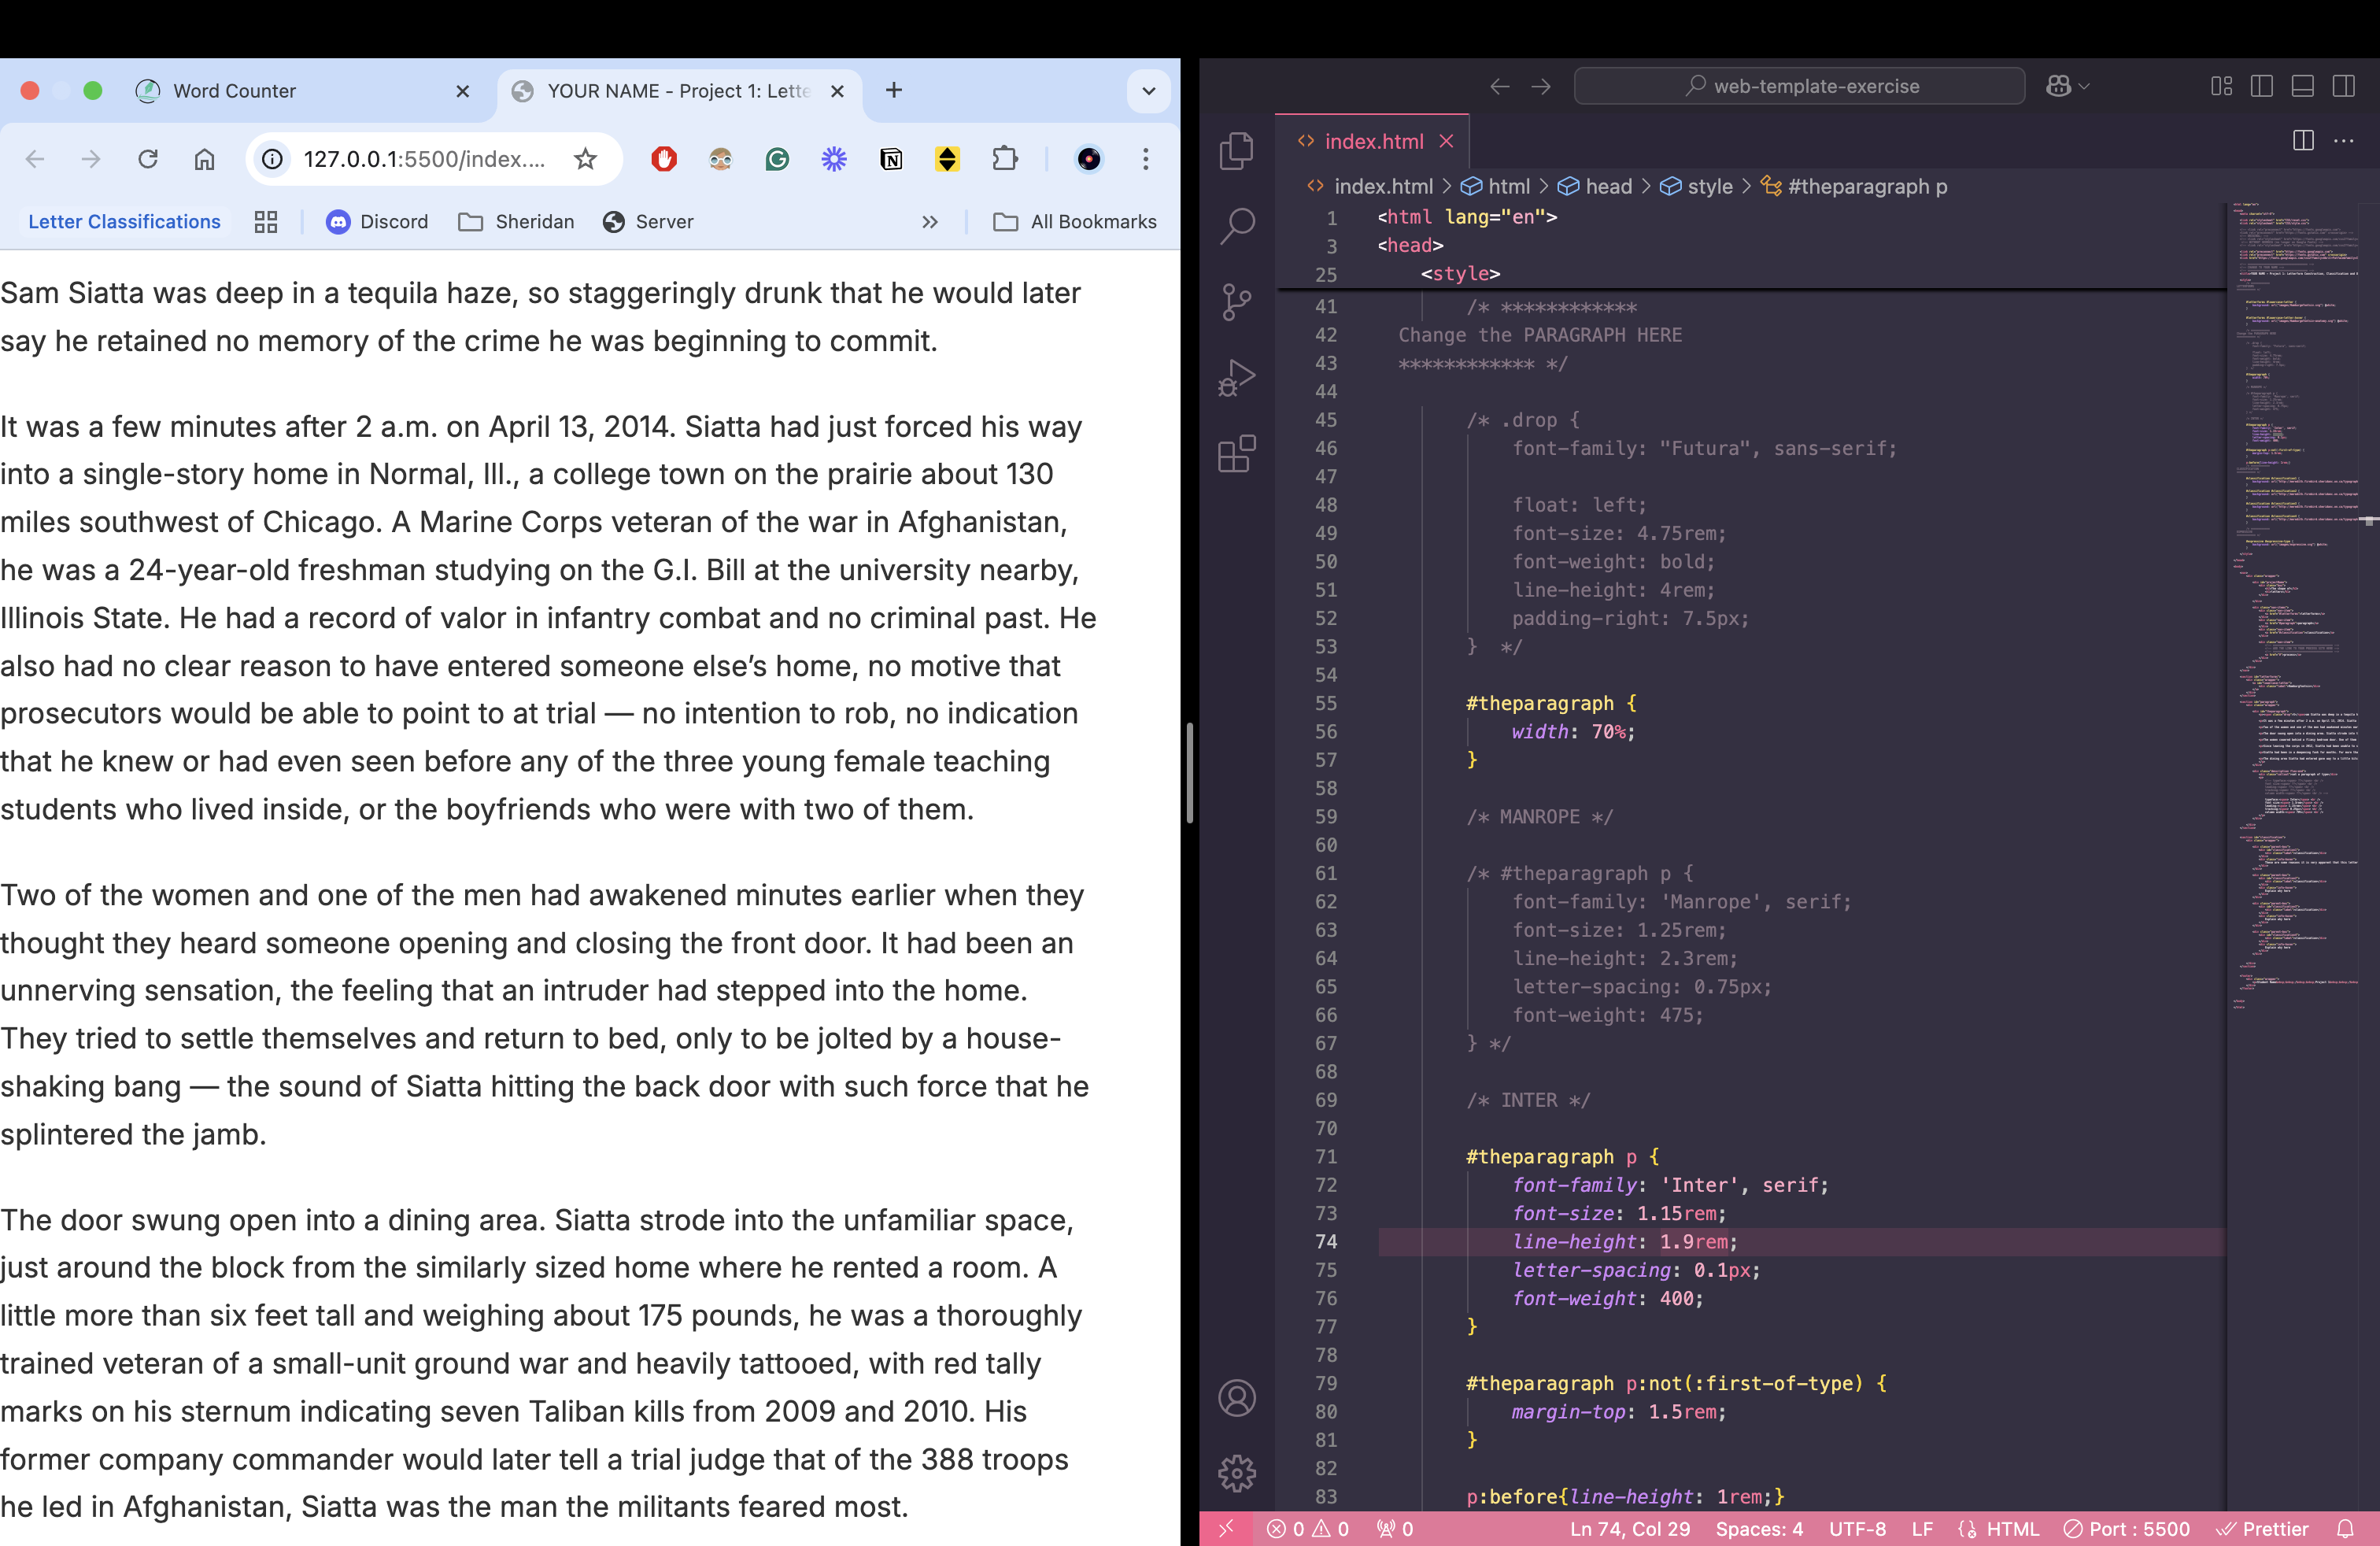Expand the bookmarks overflow chevron

click(x=930, y=221)
